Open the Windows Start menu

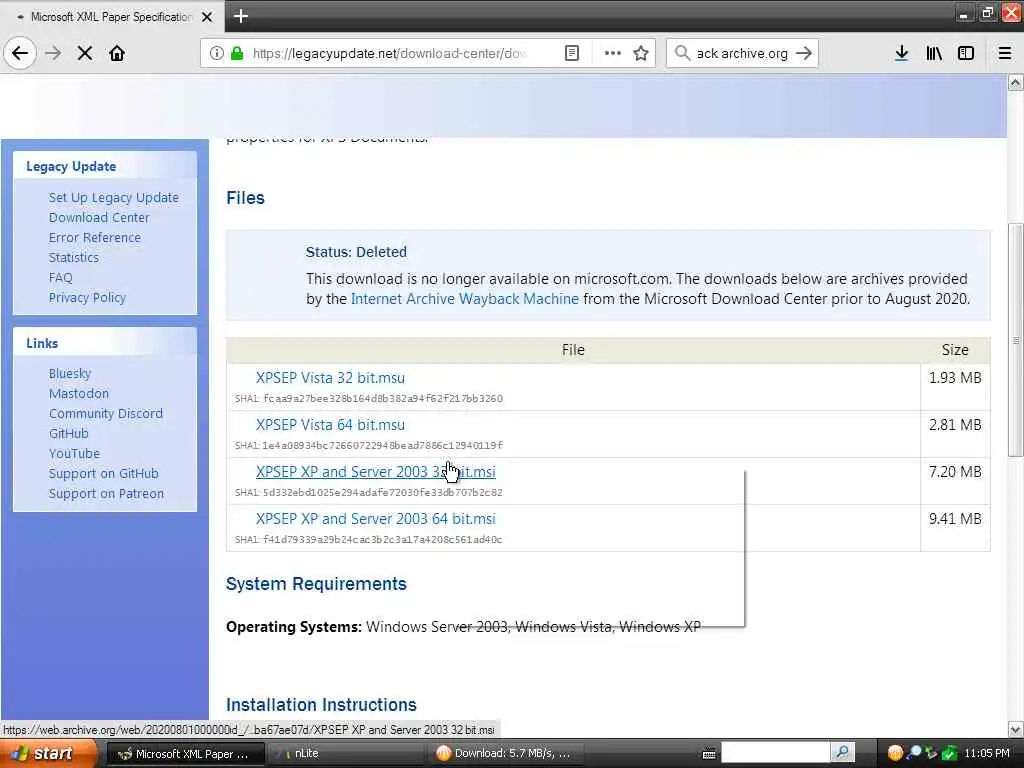[x=47, y=754]
